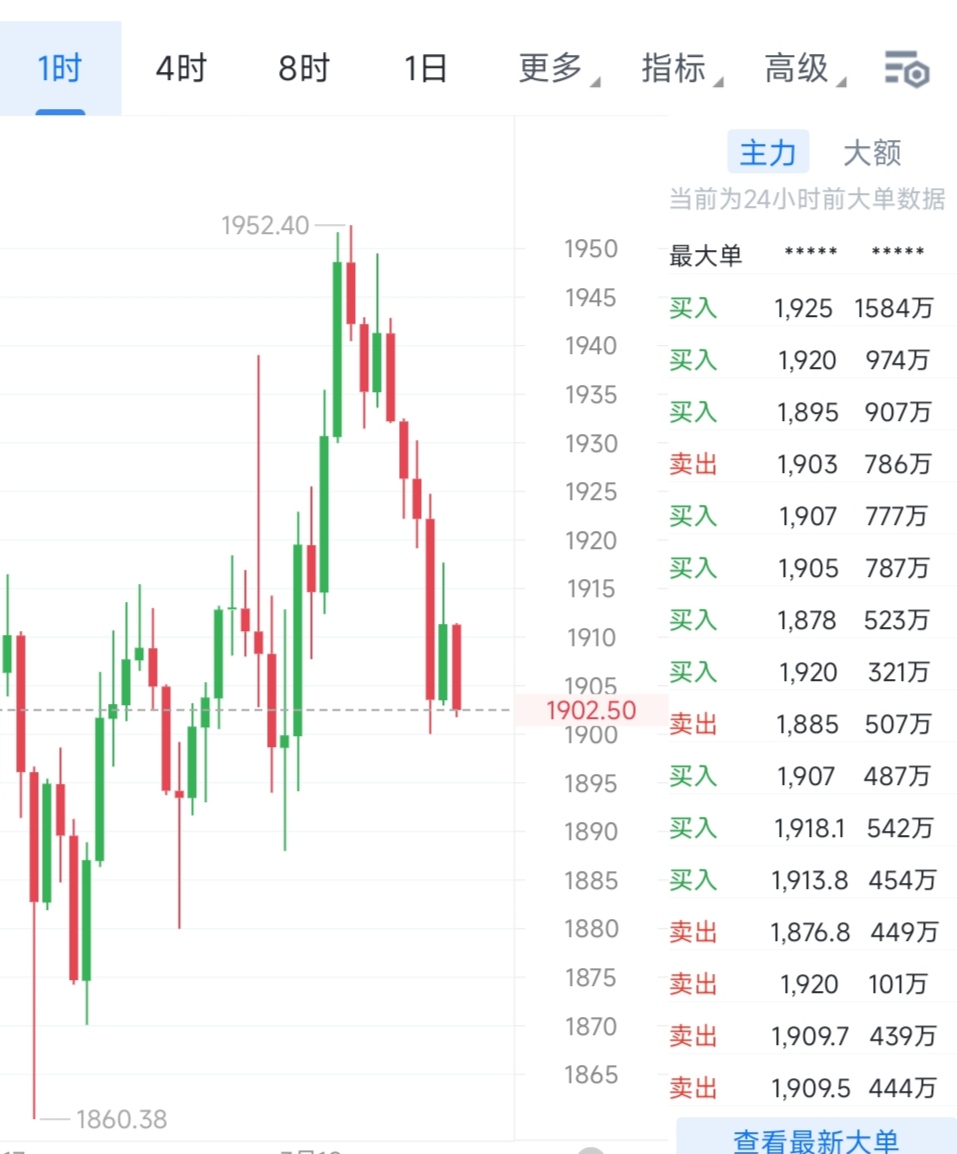The width and height of the screenshot is (957, 1154).
Task: Switch to the 8时 timeframe
Action: pyautogui.click(x=301, y=67)
